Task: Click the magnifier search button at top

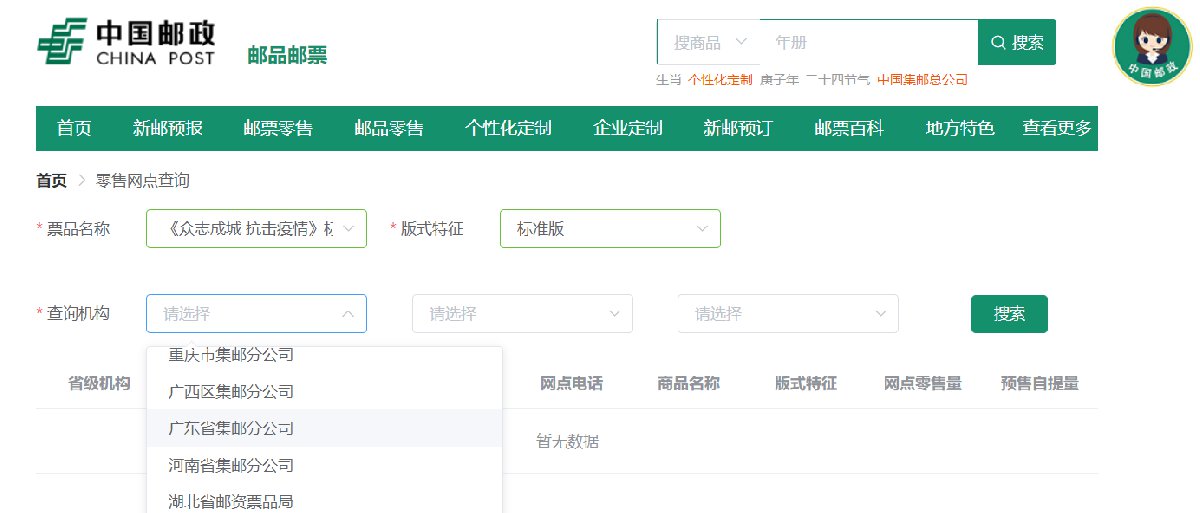Action: click(1016, 42)
